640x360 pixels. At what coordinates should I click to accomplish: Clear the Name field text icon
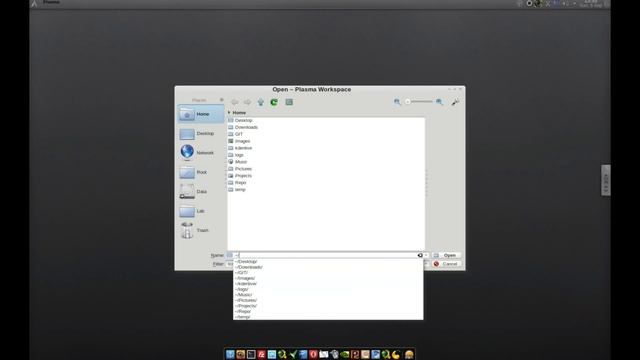[420, 255]
